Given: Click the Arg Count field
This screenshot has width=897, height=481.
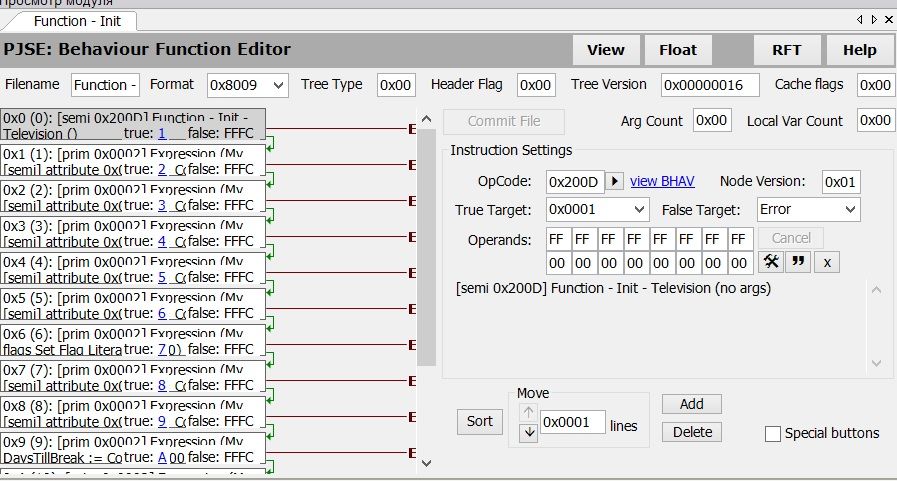Looking at the screenshot, I should pos(712,120).
